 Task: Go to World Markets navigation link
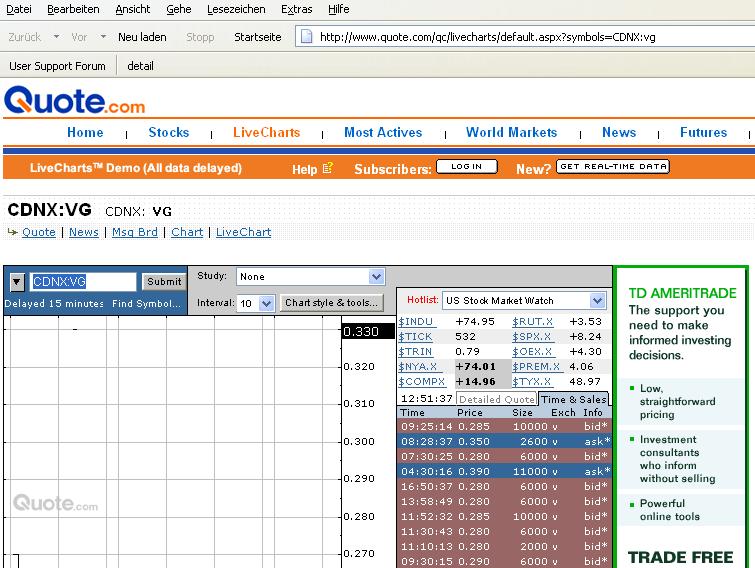(x=511, y=132)
